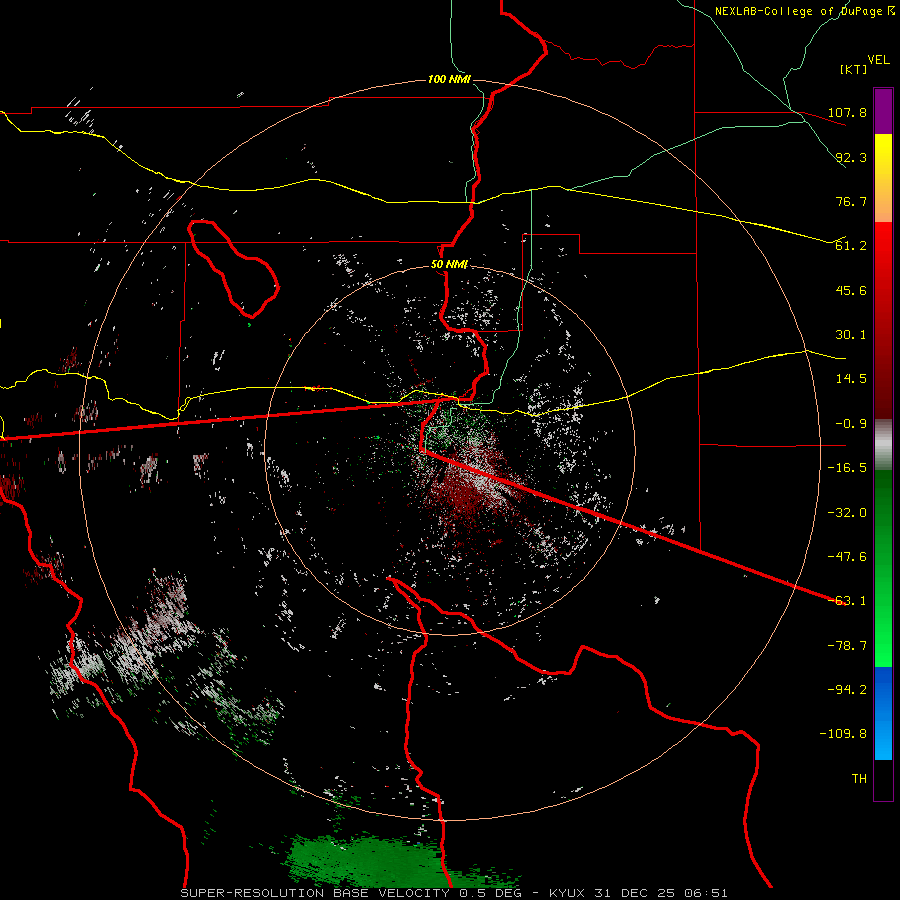Viewport: 900px width, 900px height.
Task: Click the 30.1 velocity scale value
Action: [851, 335]
